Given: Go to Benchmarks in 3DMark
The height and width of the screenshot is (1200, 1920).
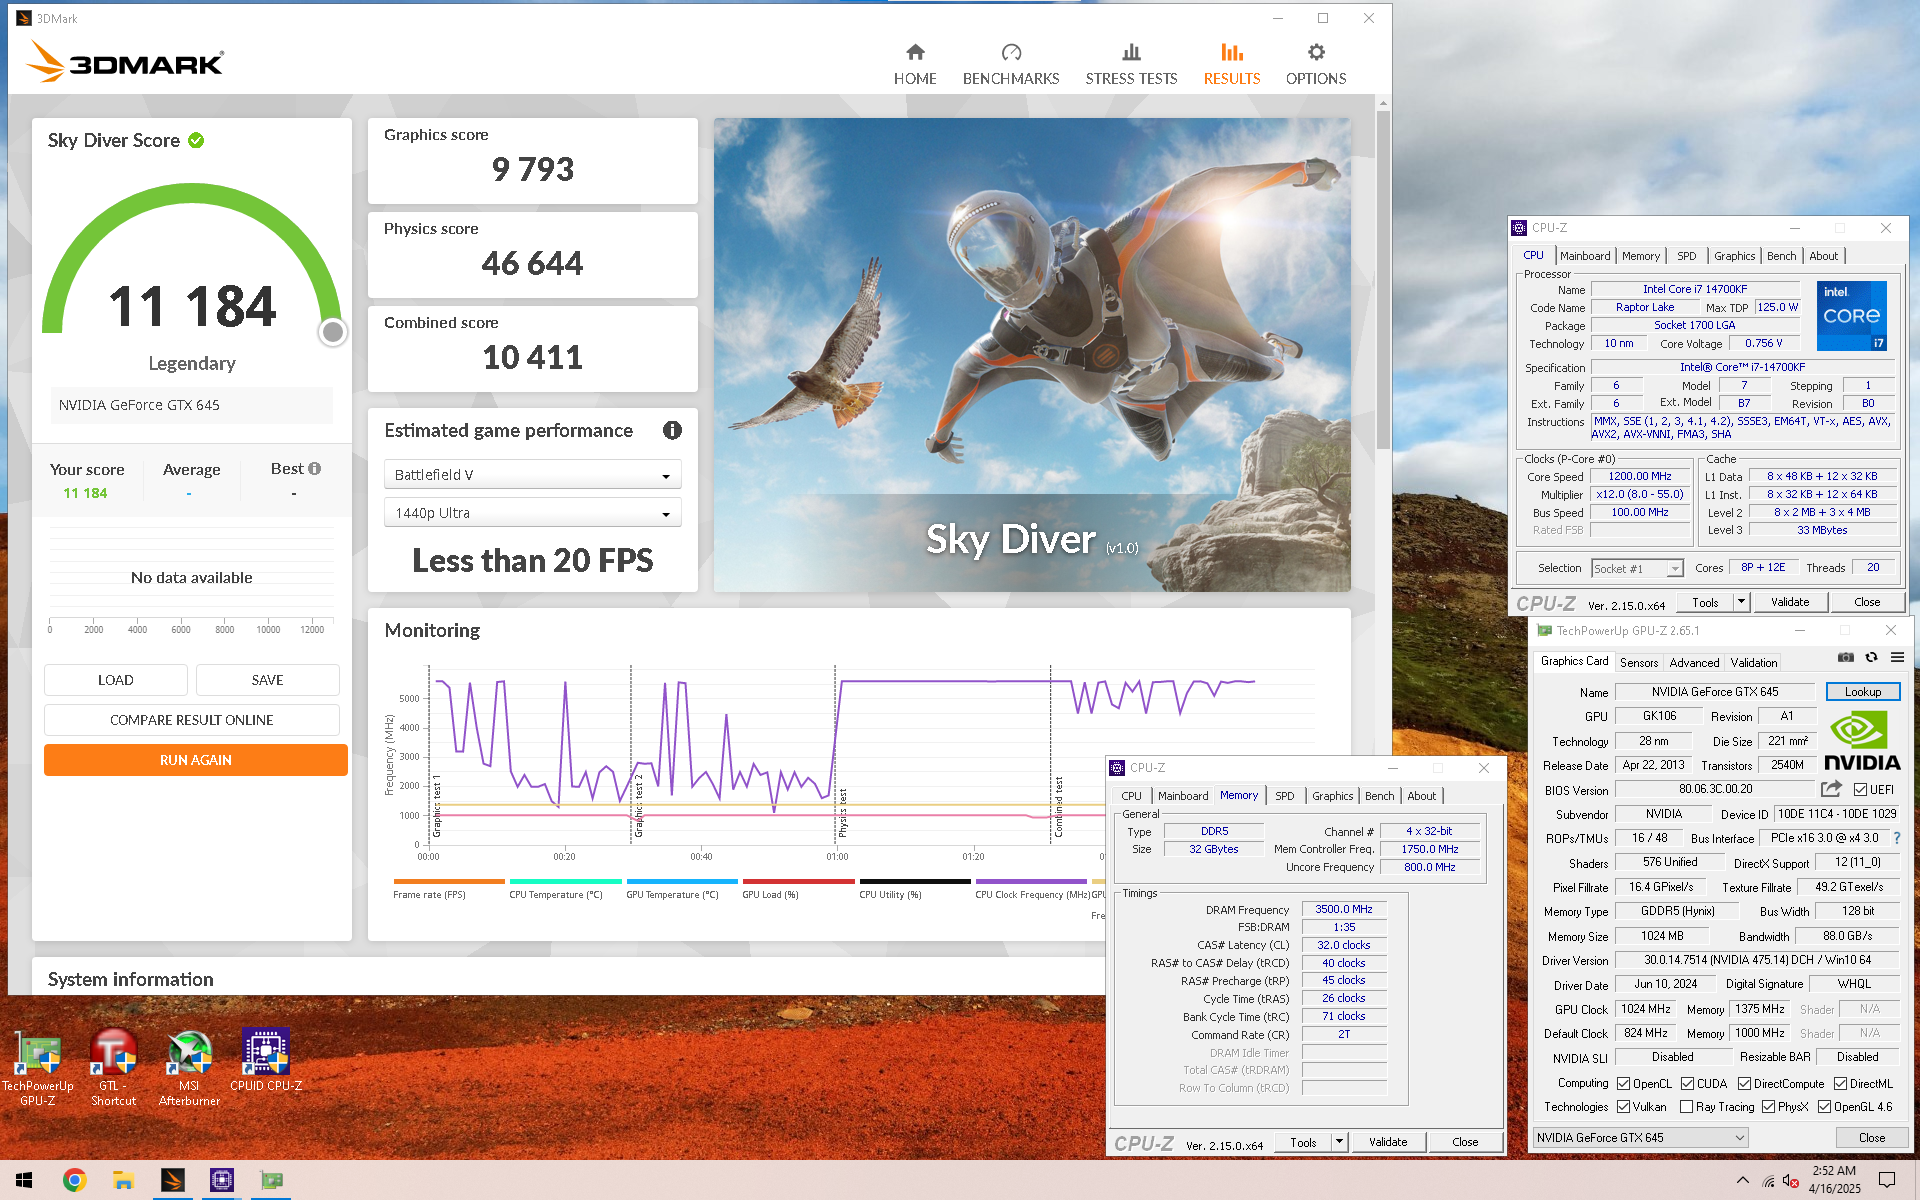Looking at the screenshot, I should click(x=1011, y=64).
